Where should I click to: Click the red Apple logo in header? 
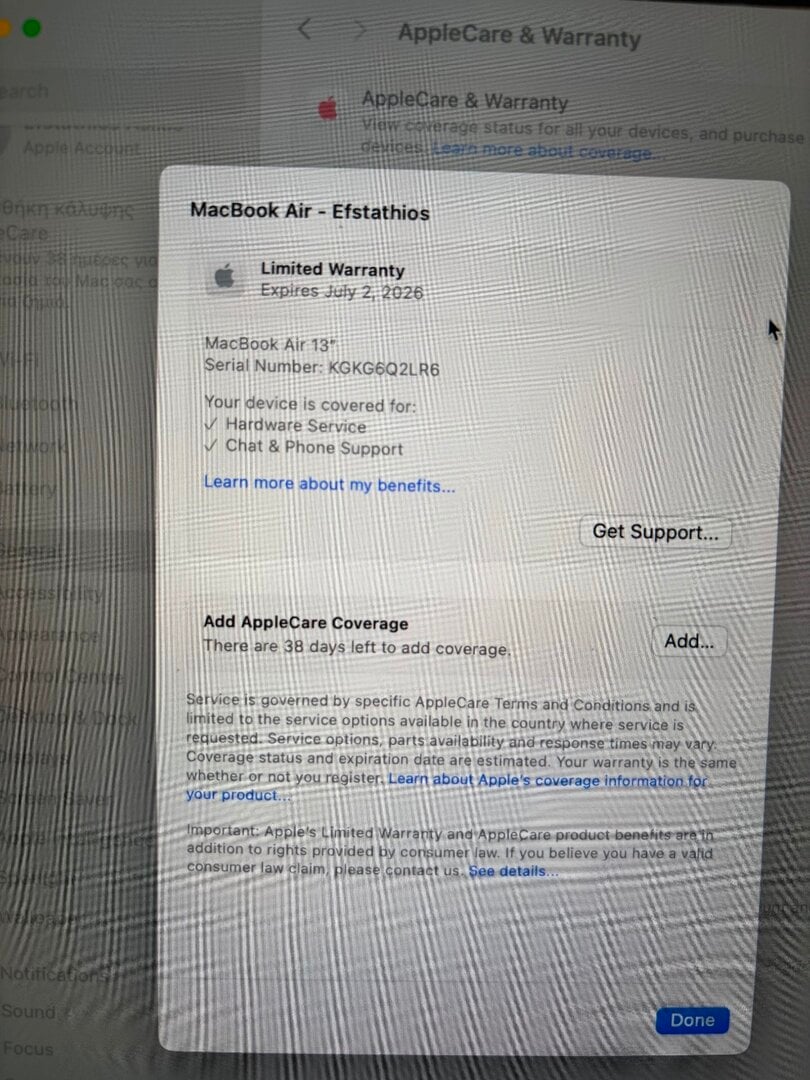pos(328,108)
